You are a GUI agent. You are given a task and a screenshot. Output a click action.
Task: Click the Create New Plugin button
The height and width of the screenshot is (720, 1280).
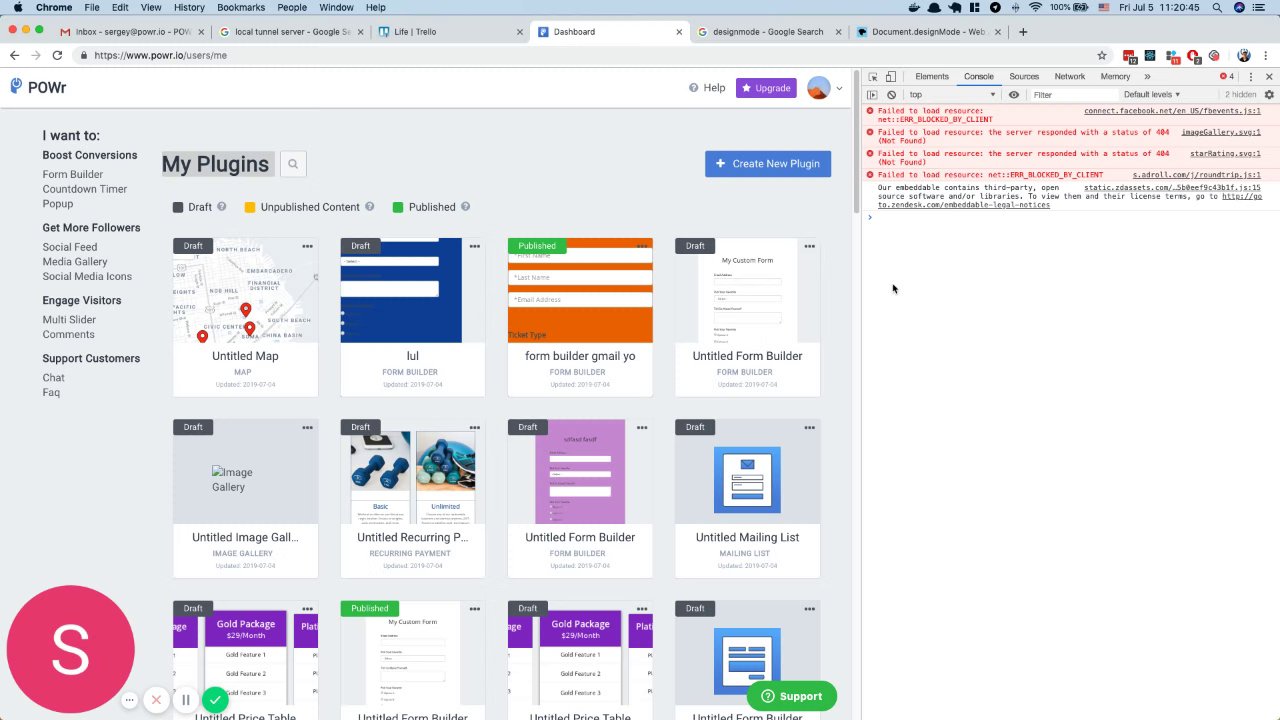coord(768,164)
